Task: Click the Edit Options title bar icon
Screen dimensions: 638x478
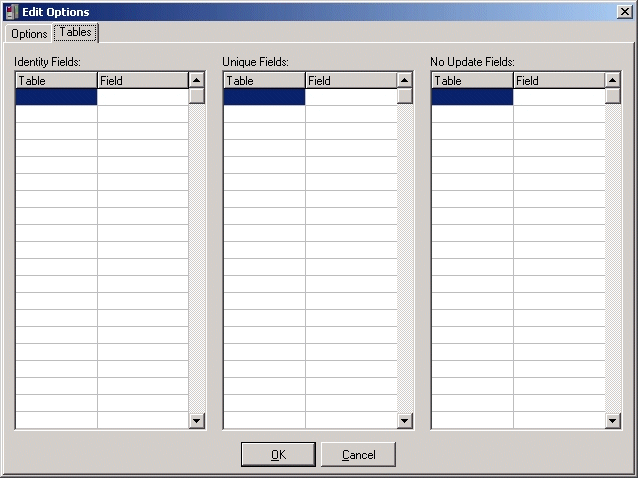Action: point(11,12)
